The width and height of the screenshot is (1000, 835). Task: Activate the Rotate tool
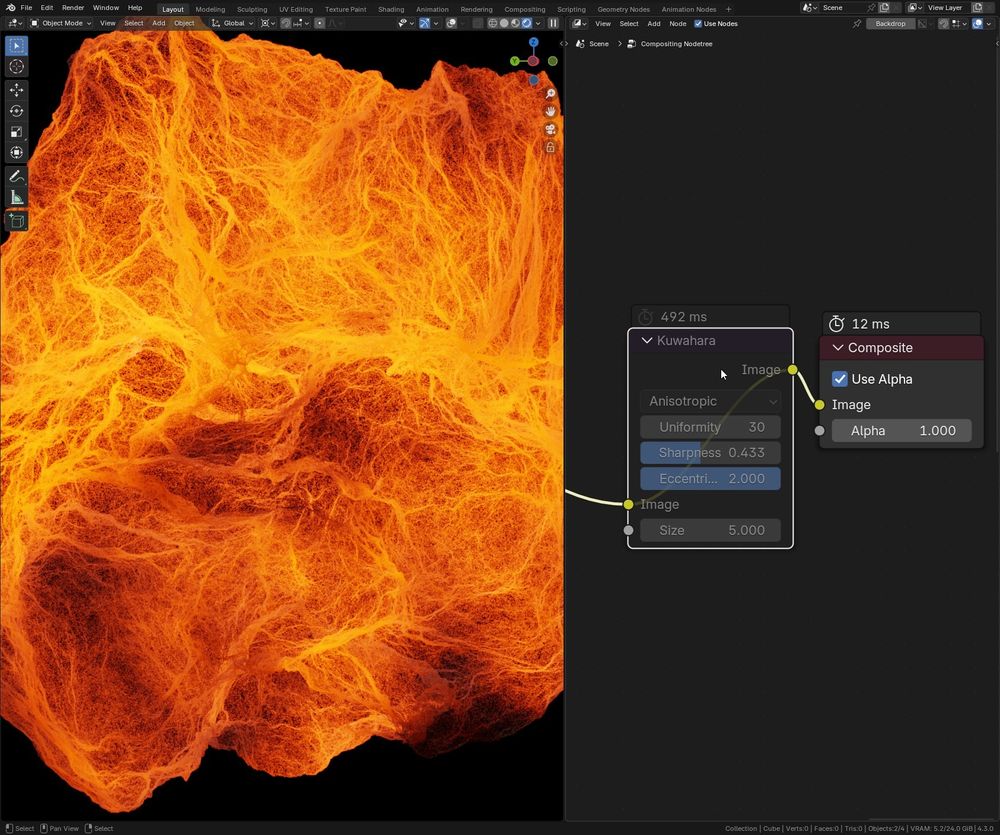[x=16, y=111]
